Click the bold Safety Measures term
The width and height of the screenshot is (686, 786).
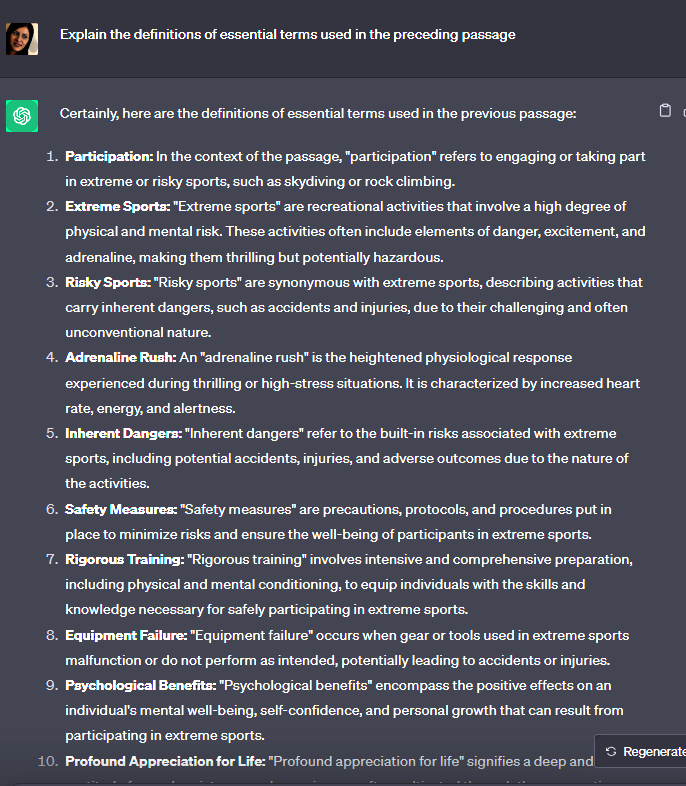point(121,509)
